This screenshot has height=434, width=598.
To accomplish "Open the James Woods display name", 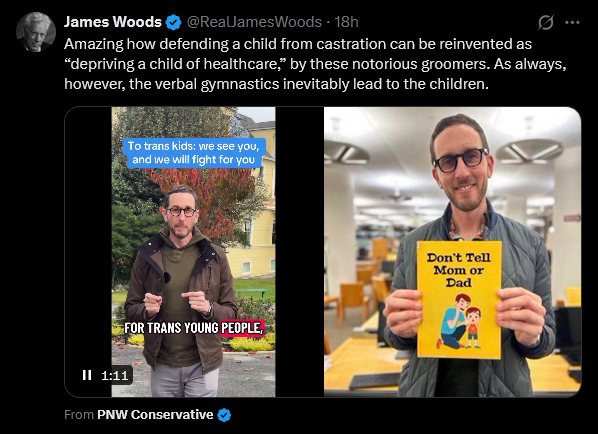I will (113, 22).
